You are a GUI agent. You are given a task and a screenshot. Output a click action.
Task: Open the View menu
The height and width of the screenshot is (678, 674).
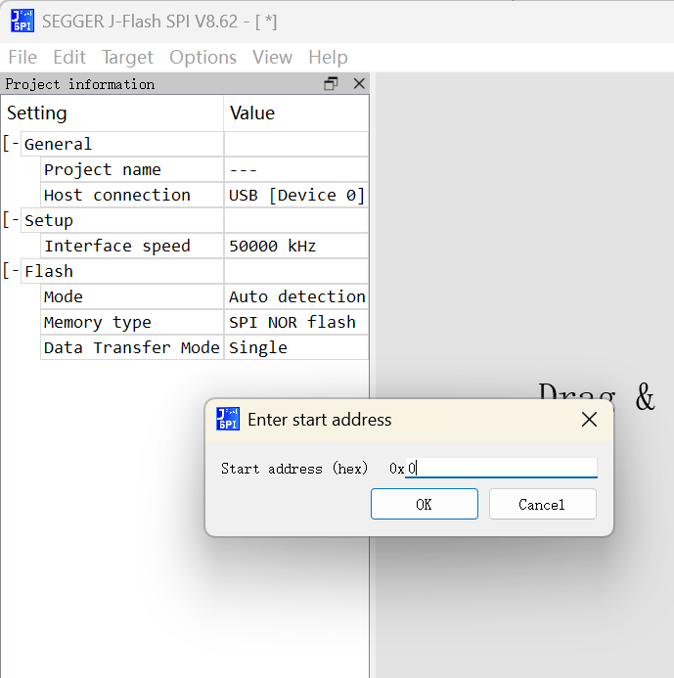click(x=272, y=57)
